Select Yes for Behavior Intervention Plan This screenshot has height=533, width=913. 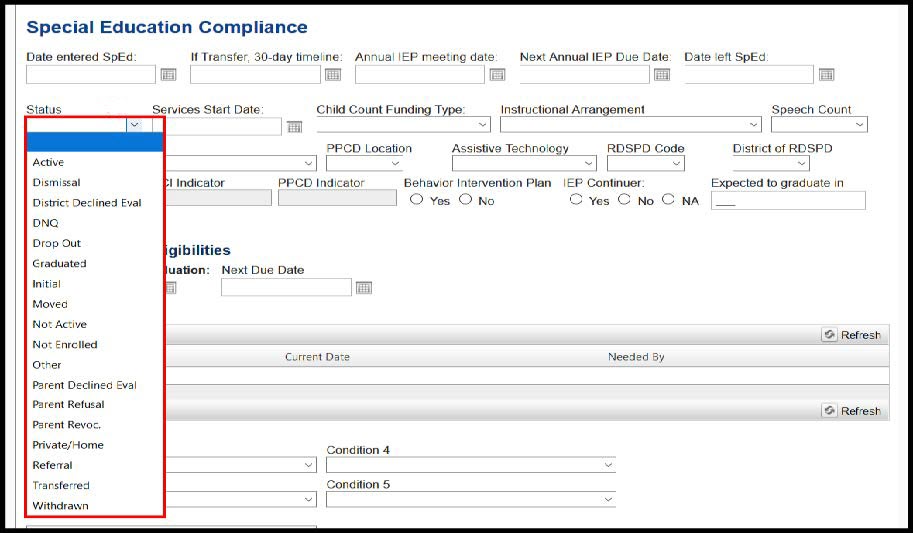coord(416,200)
